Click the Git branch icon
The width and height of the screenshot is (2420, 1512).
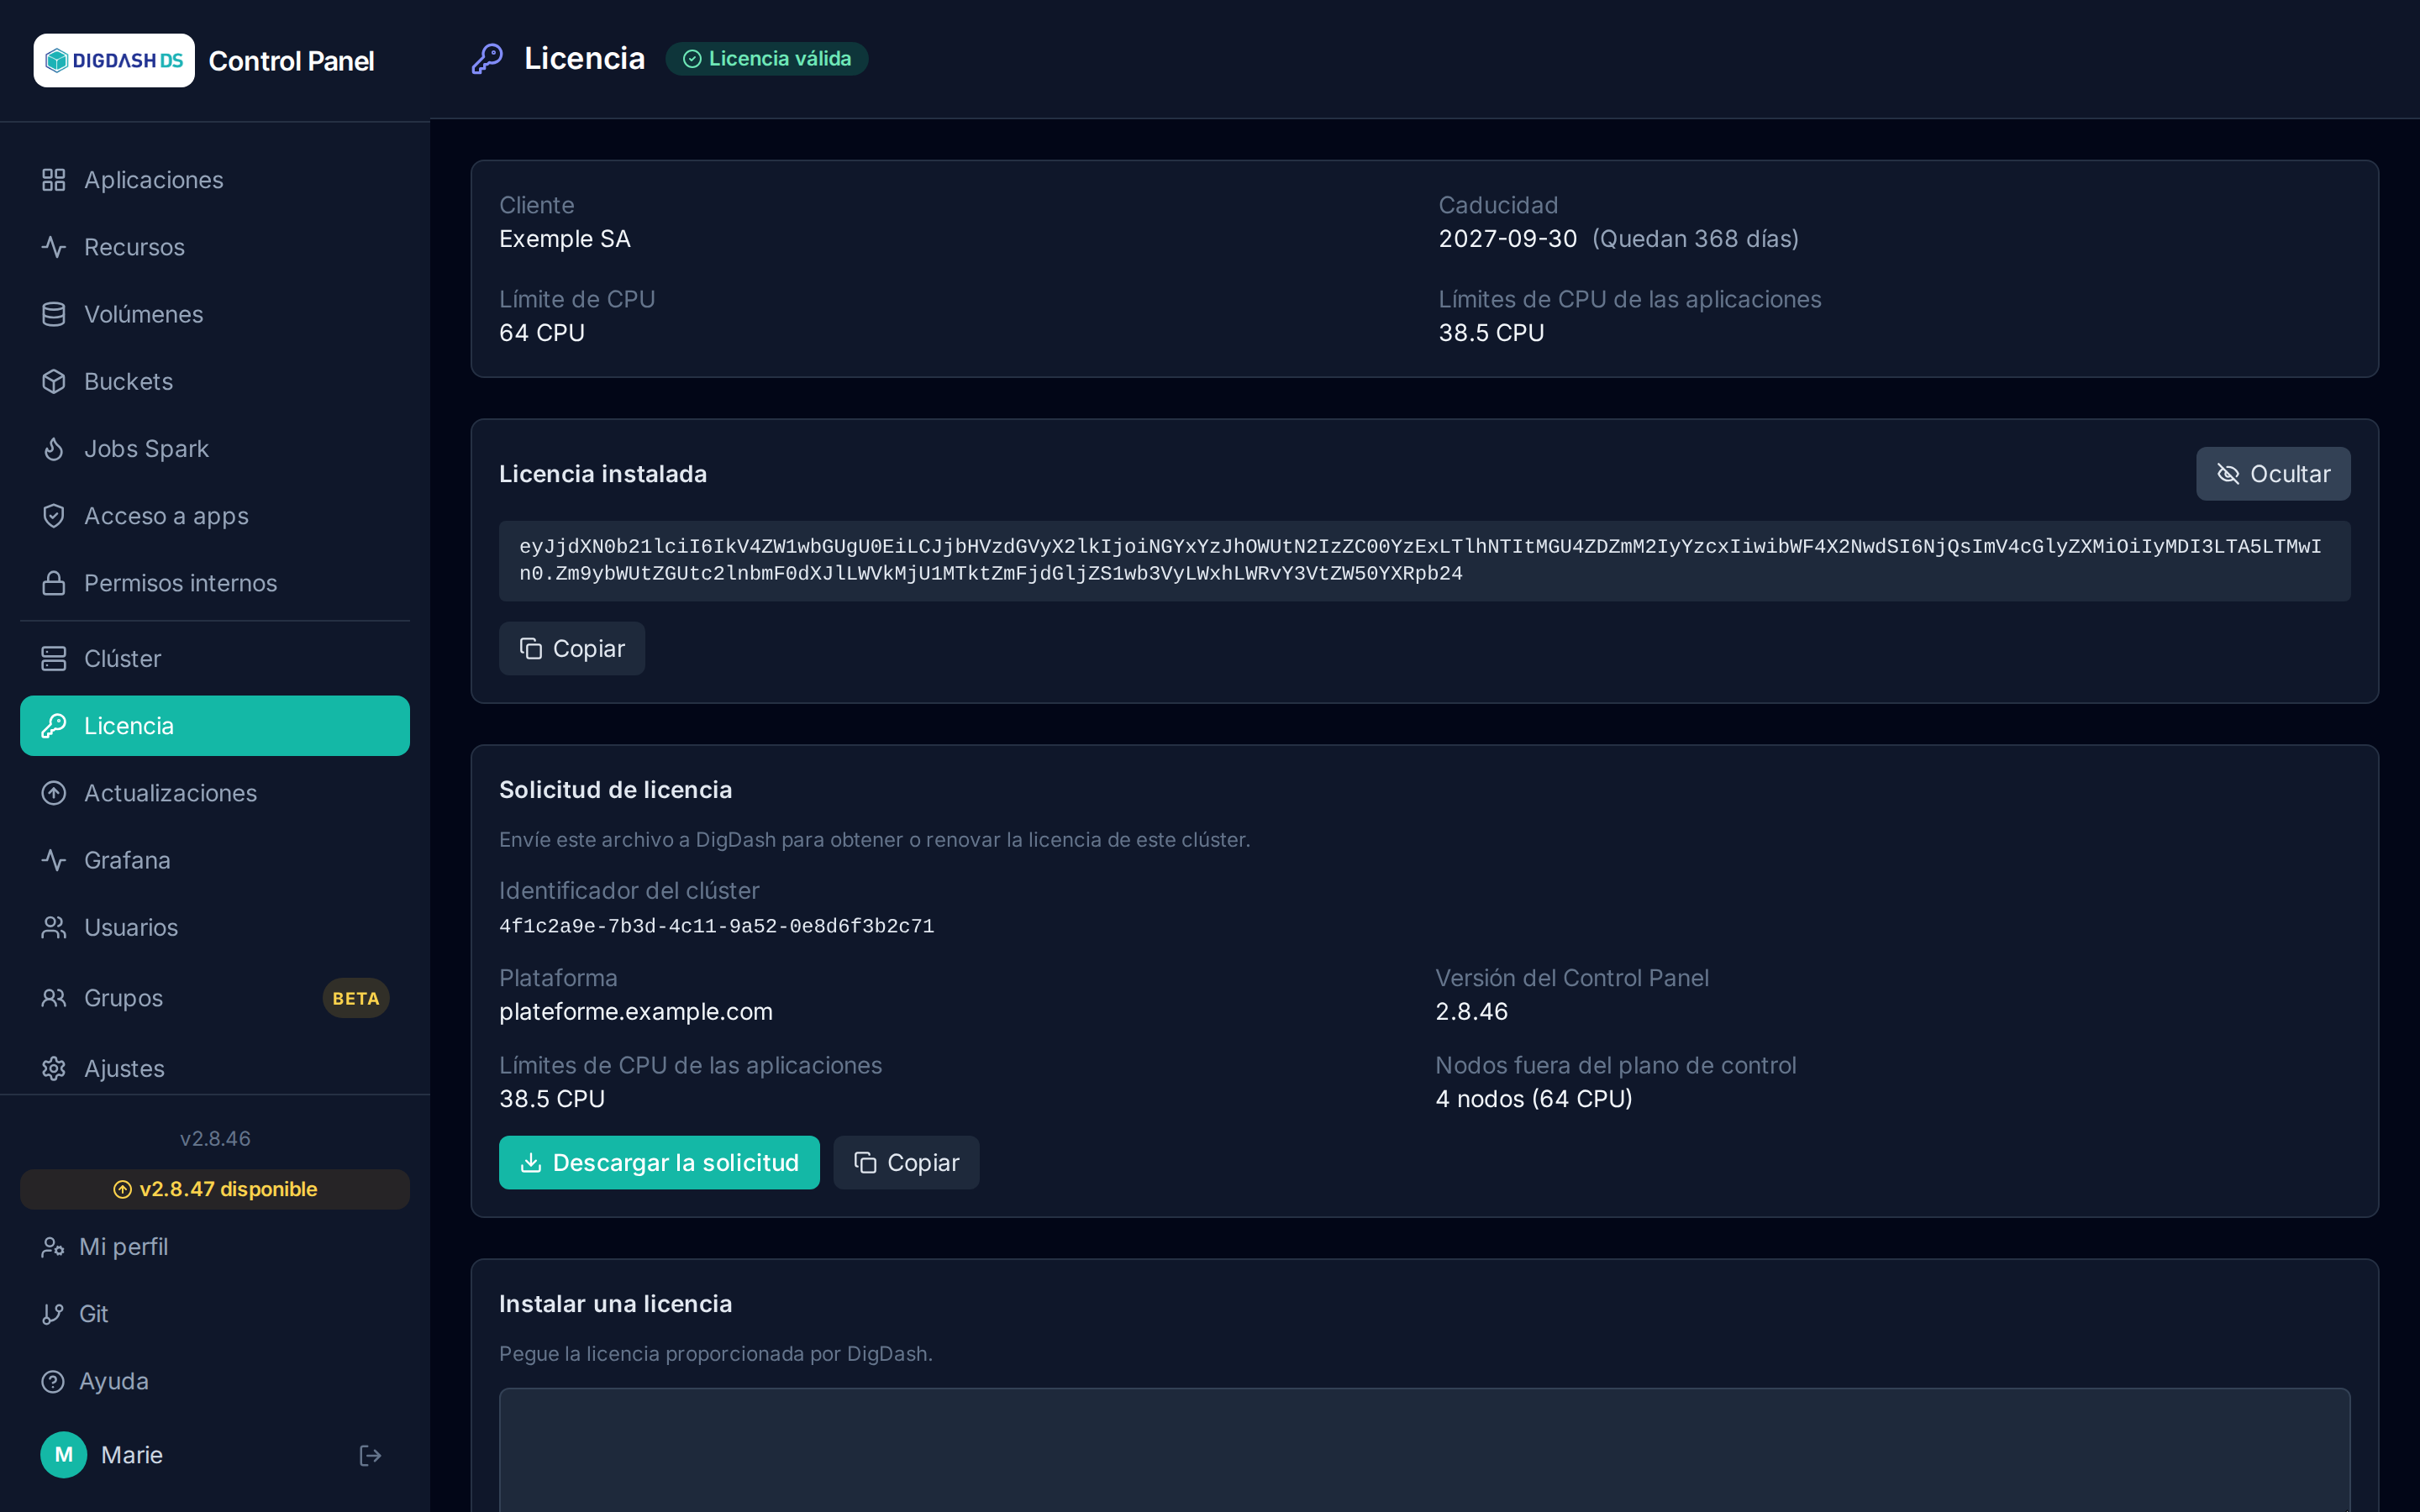(x=53, y=1314)
